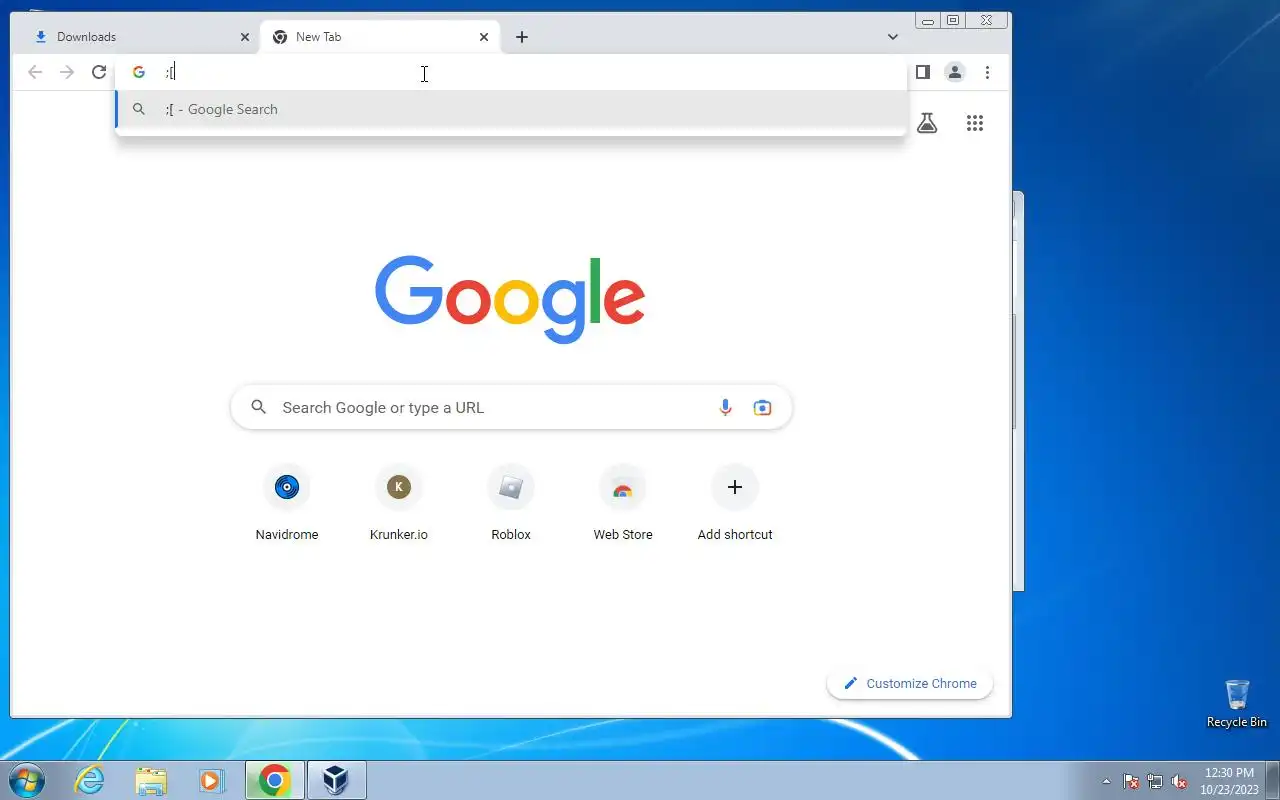
Task: Minimize the Chrome window
Action: pyautogui.click(x=928, y=20)
